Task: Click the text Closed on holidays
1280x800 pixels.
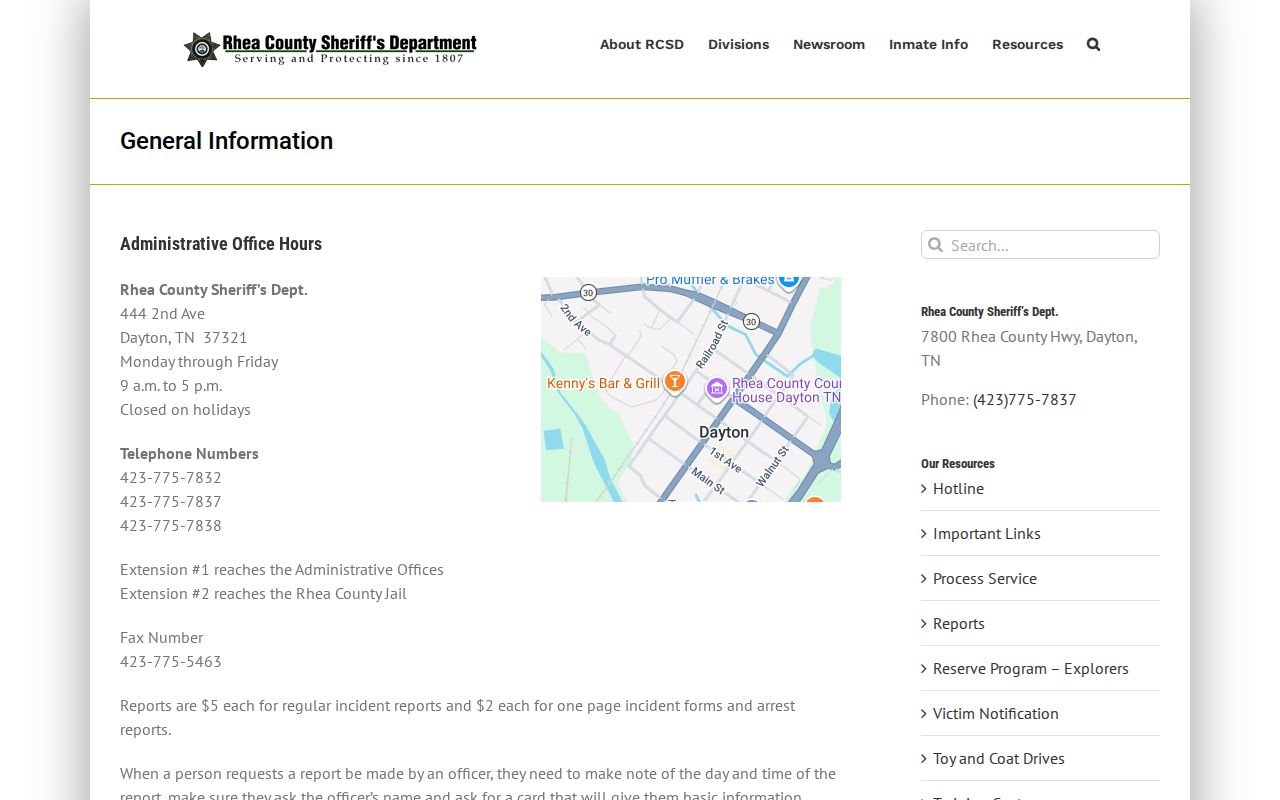Action: coord(185,409)
